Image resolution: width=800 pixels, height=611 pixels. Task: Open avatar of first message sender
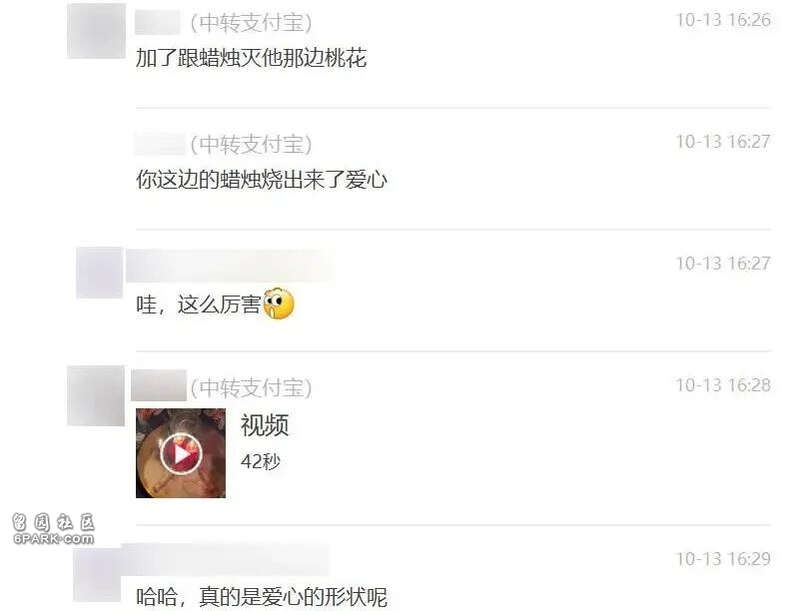(96, 31)
